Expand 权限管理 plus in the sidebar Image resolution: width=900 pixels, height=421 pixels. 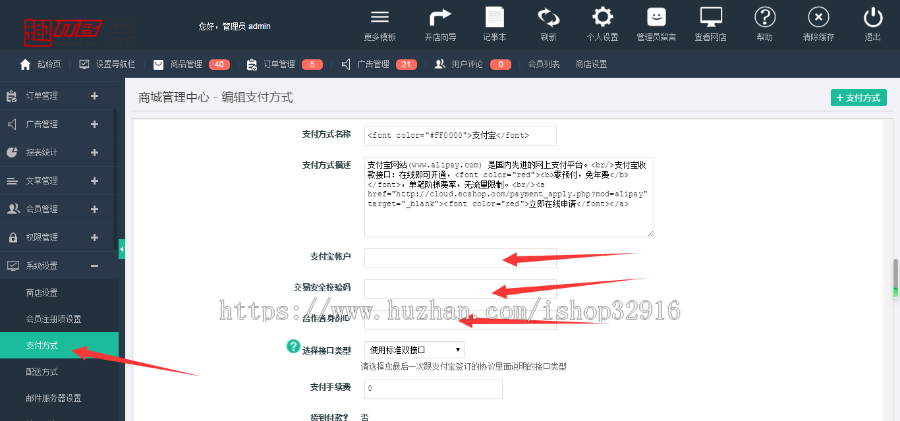click(95, 237)
